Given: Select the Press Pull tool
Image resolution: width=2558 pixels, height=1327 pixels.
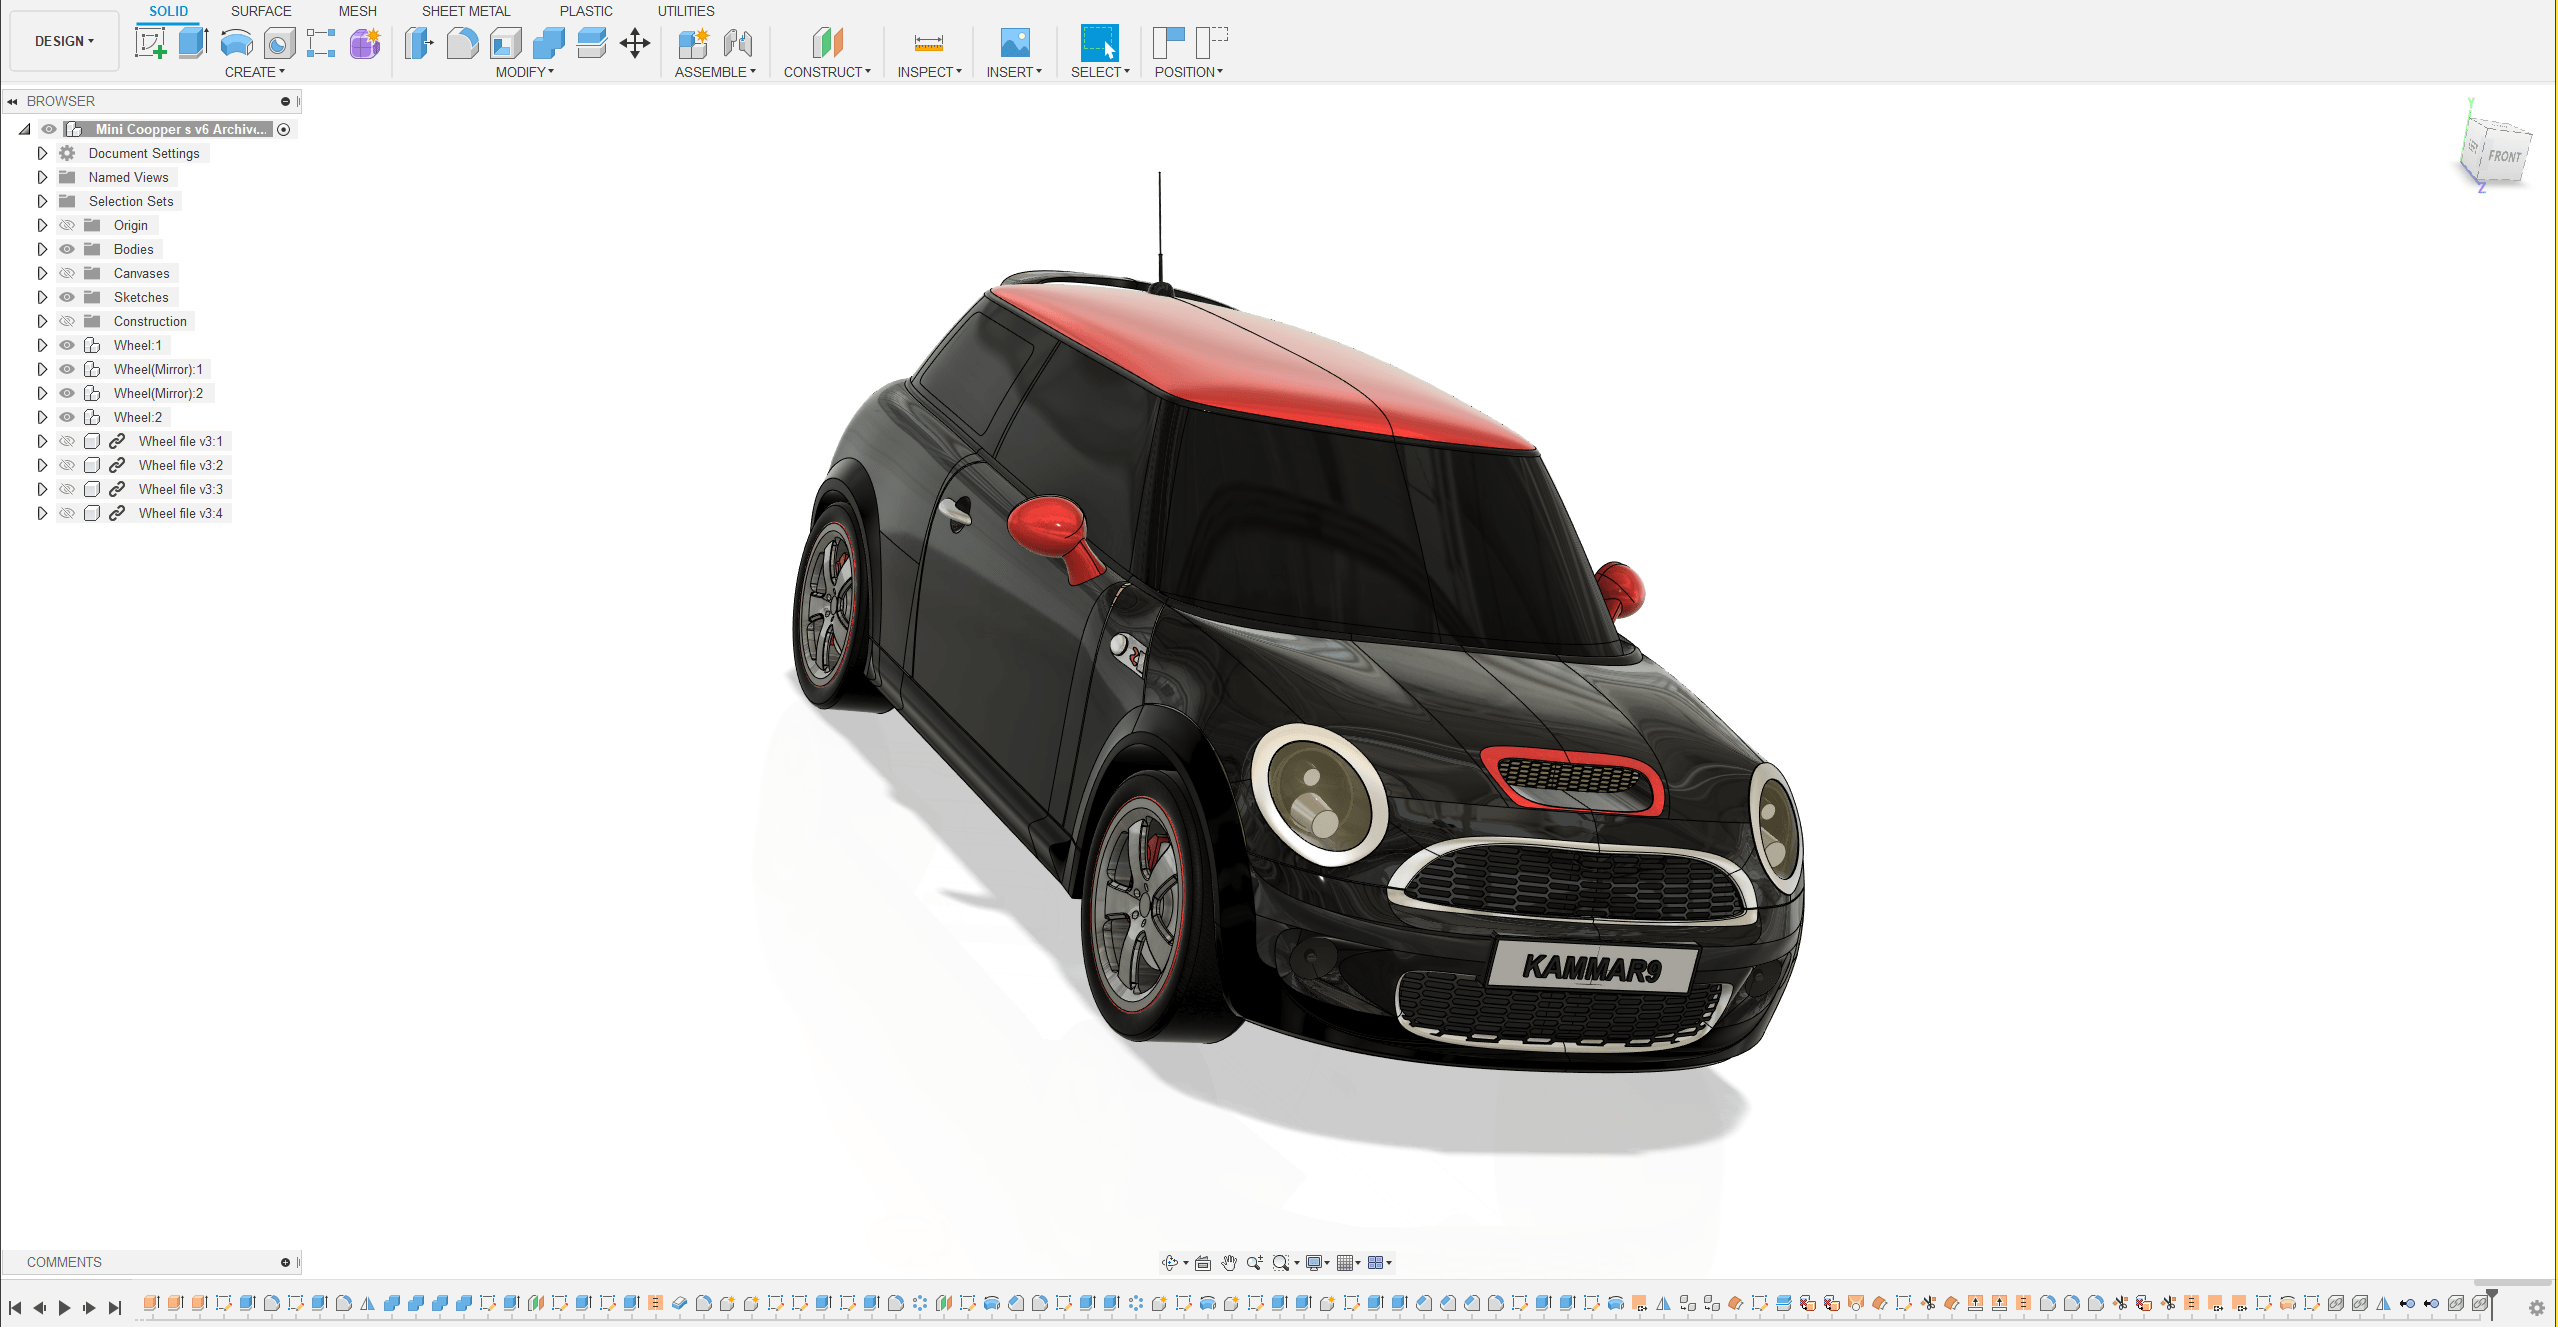Looking at the screenshot, I should click(x=419, y=43).
